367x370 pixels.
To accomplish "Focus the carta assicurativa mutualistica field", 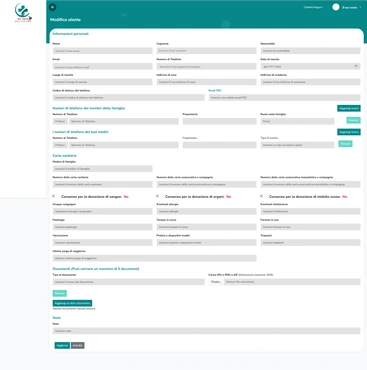I will 310,184.
